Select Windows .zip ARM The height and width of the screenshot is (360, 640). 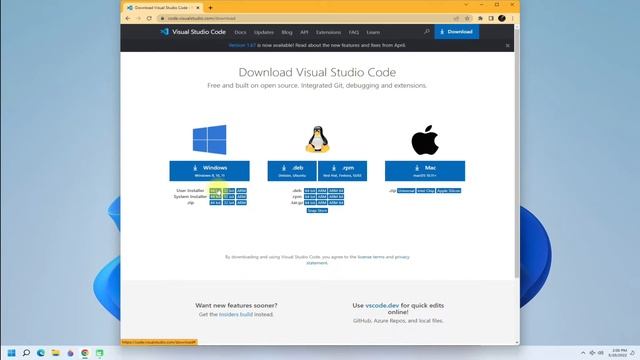pyautogui.click(x=242, y=202)
